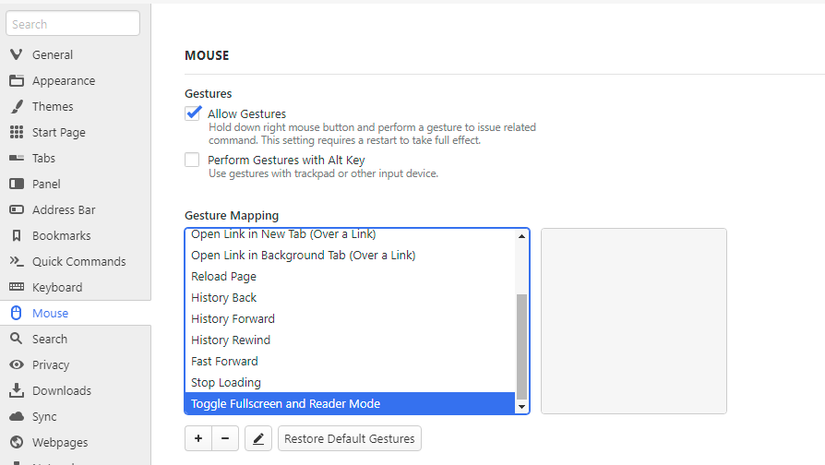Click the gesture list scroll down arrow
The width and height of the screenshot is (825, 465).
[521, 406]
